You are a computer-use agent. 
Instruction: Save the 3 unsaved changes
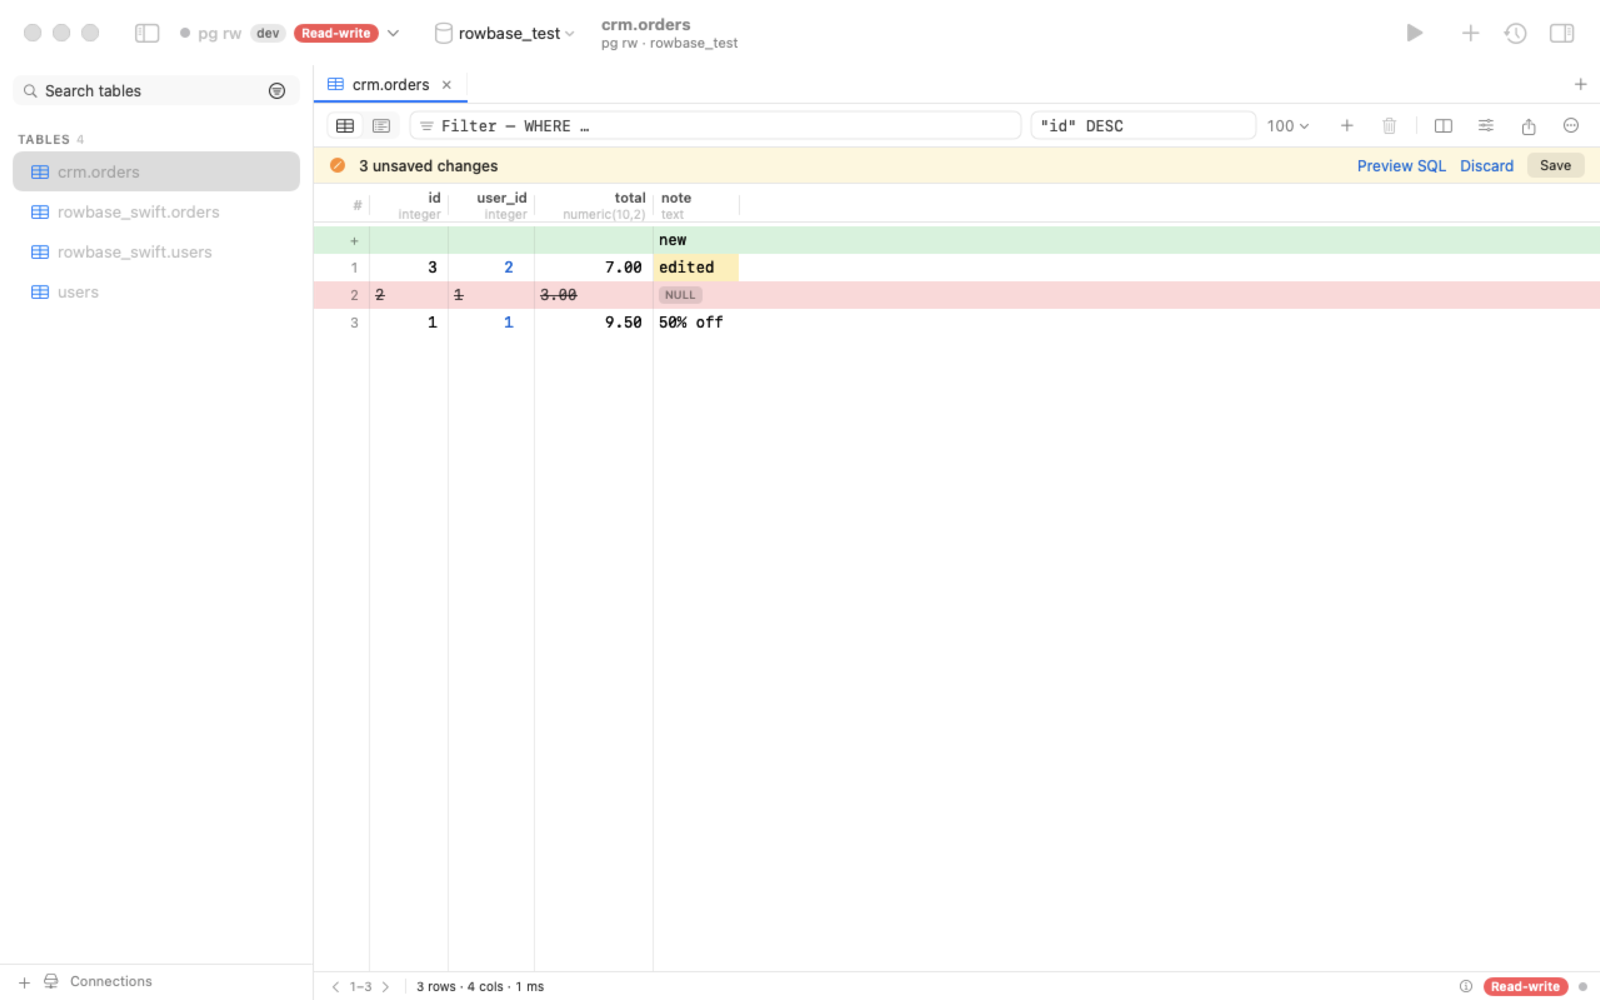point(1555,166)
